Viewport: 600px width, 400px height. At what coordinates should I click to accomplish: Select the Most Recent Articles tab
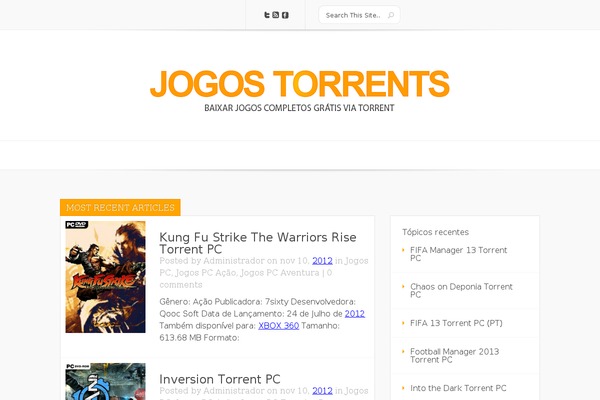click(x=120, y=207)
